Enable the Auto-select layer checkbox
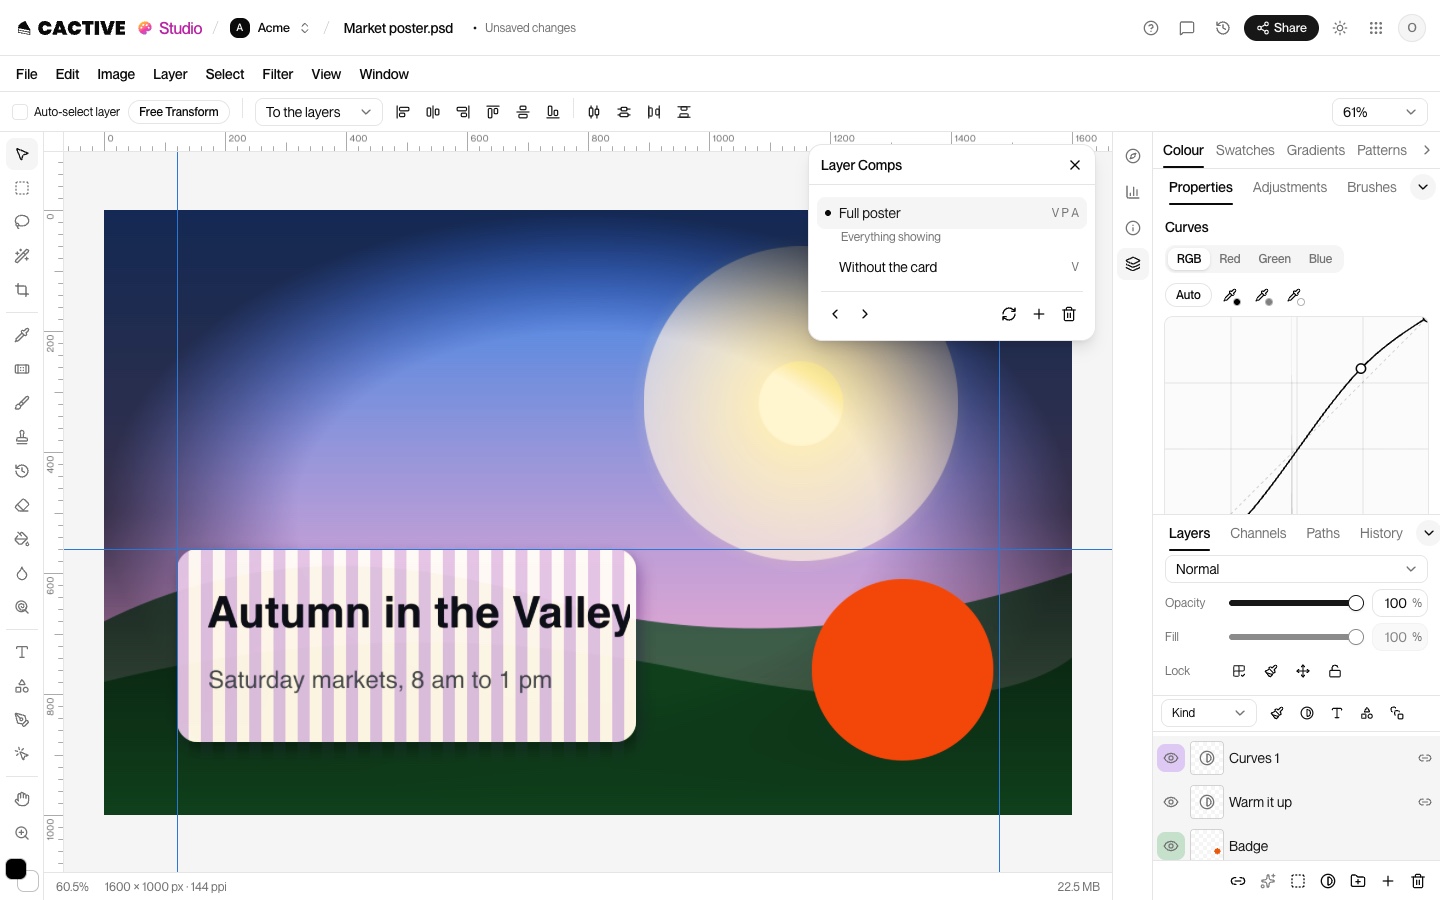The height and width of the screenshot is (900, 1440). (x=20, y=112)
